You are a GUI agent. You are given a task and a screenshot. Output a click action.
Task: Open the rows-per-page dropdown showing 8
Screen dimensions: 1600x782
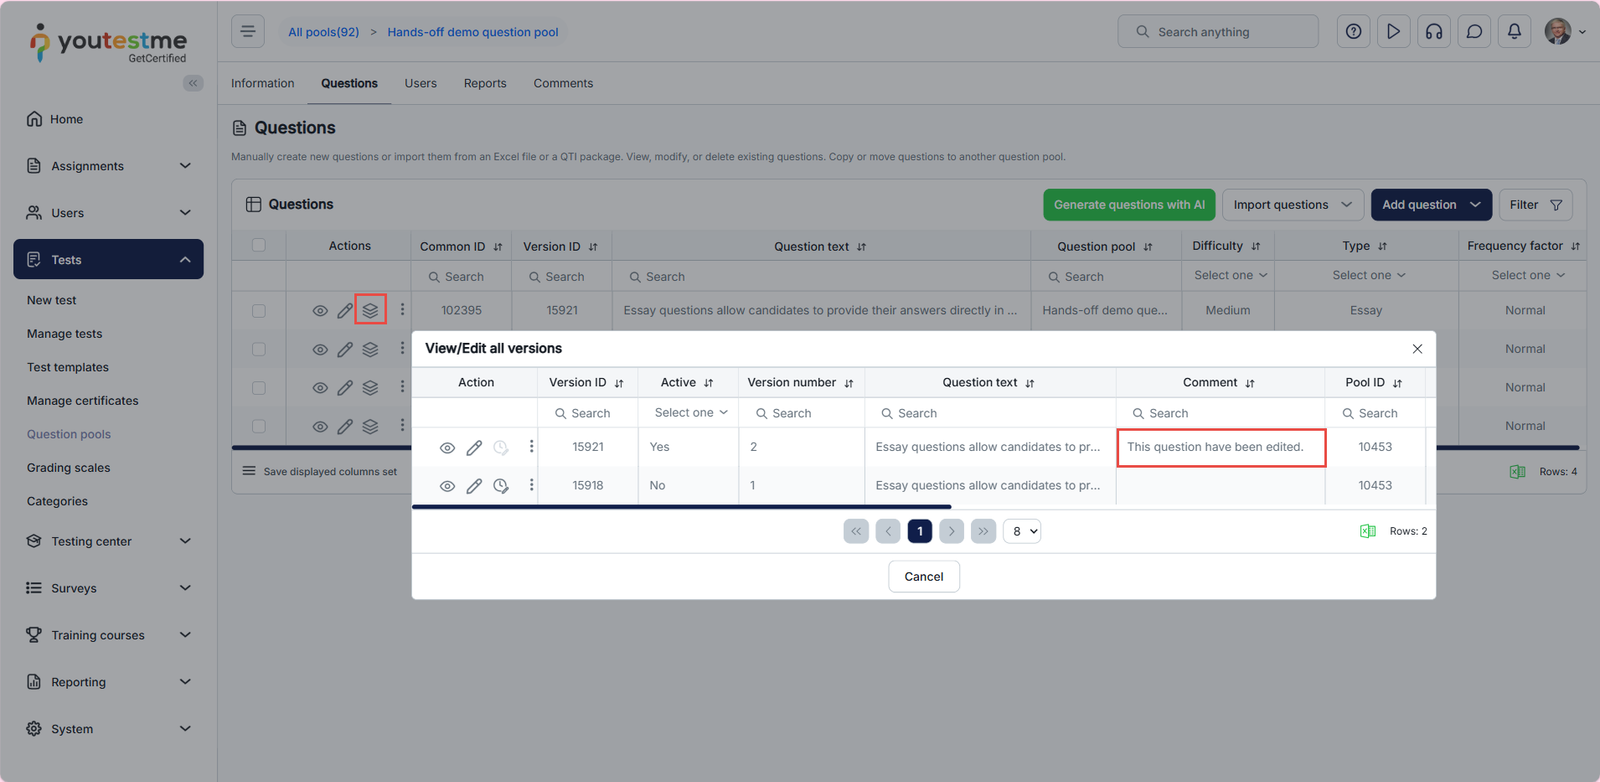tap(1022, 531)
